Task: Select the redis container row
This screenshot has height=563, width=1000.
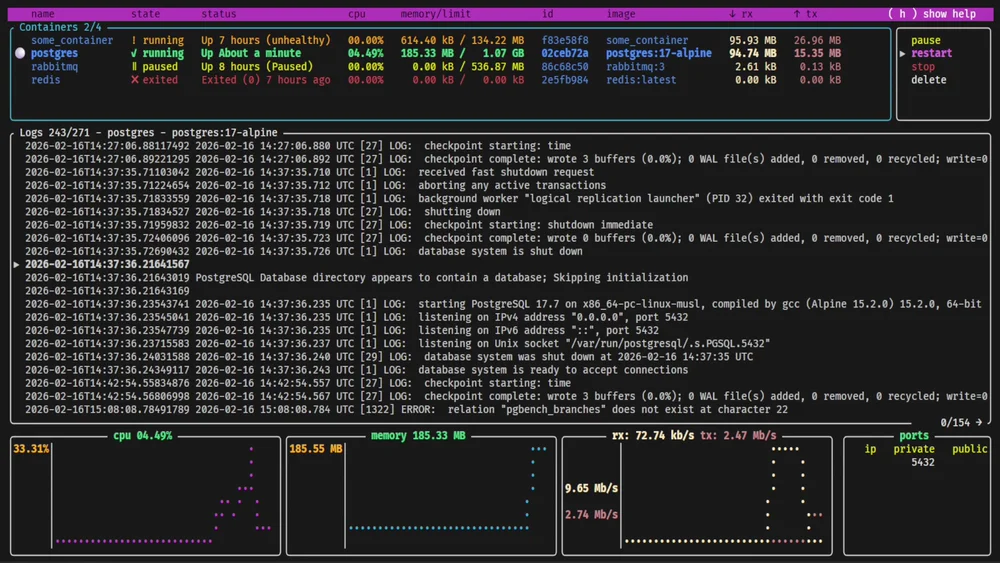Action: [45, 80]
